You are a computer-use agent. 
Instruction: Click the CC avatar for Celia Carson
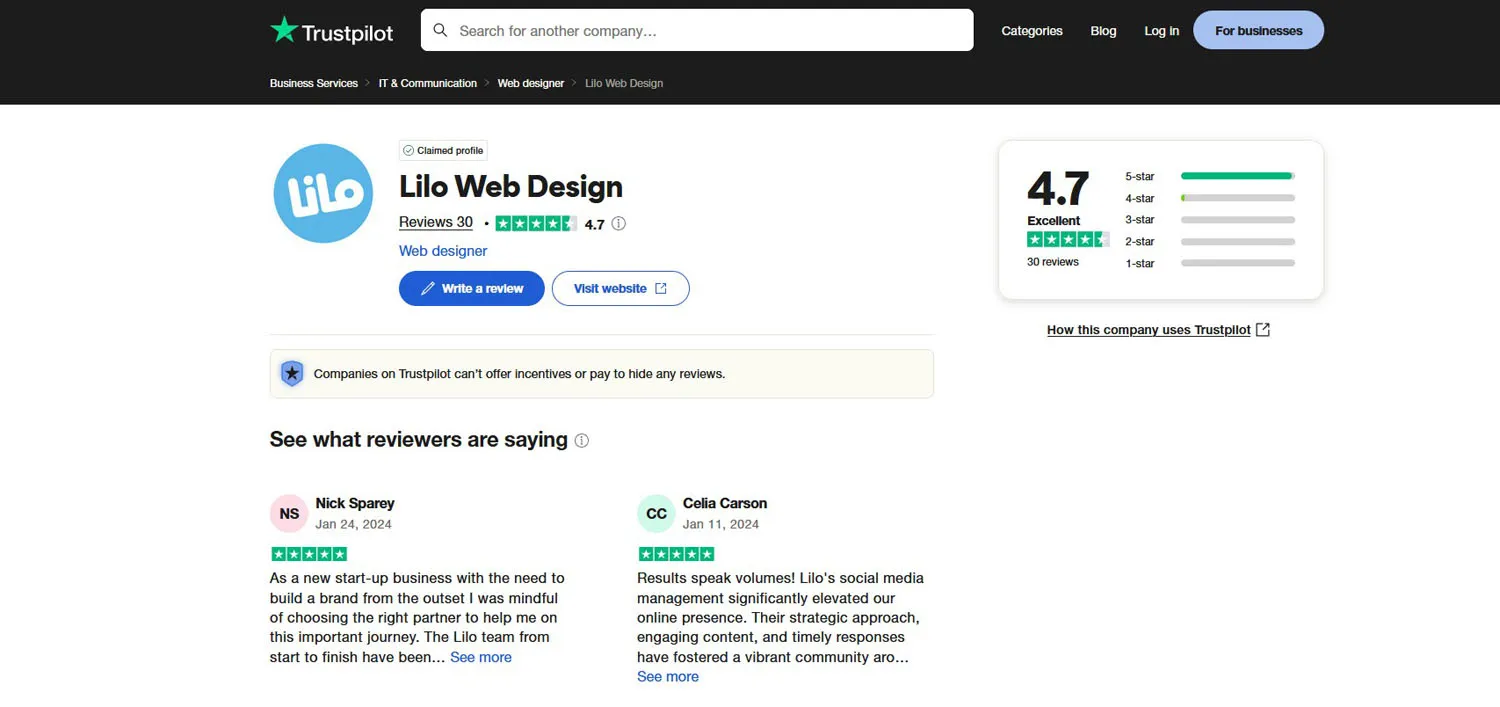tap(656, 514)
